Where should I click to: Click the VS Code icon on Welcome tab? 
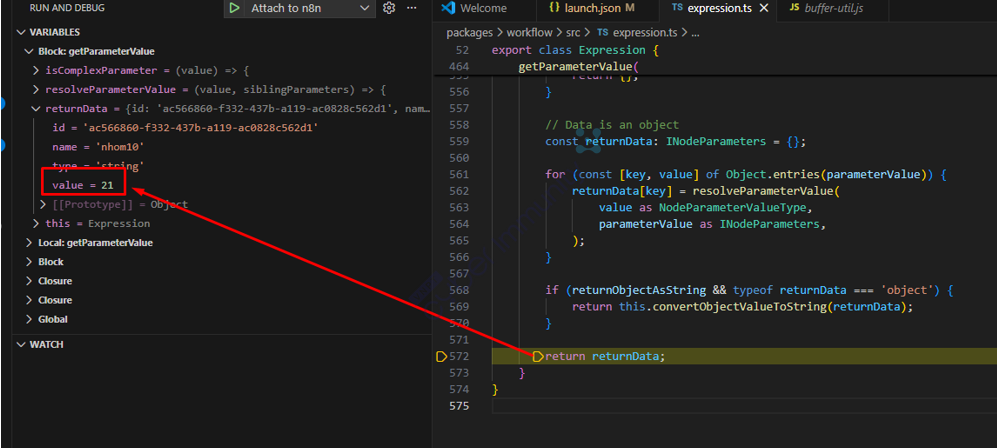(448, 8)
